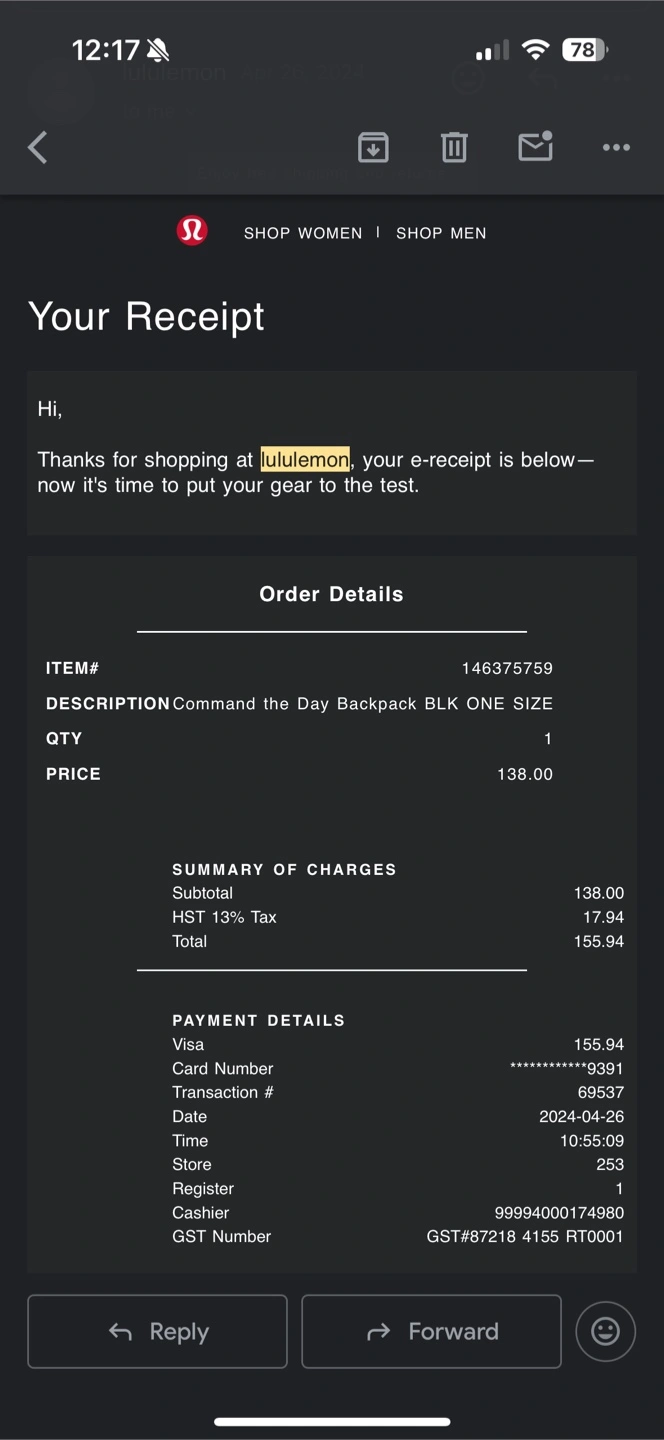Tap the item number 146375759
Screen dimensions: 664x1440
[507, 668]
